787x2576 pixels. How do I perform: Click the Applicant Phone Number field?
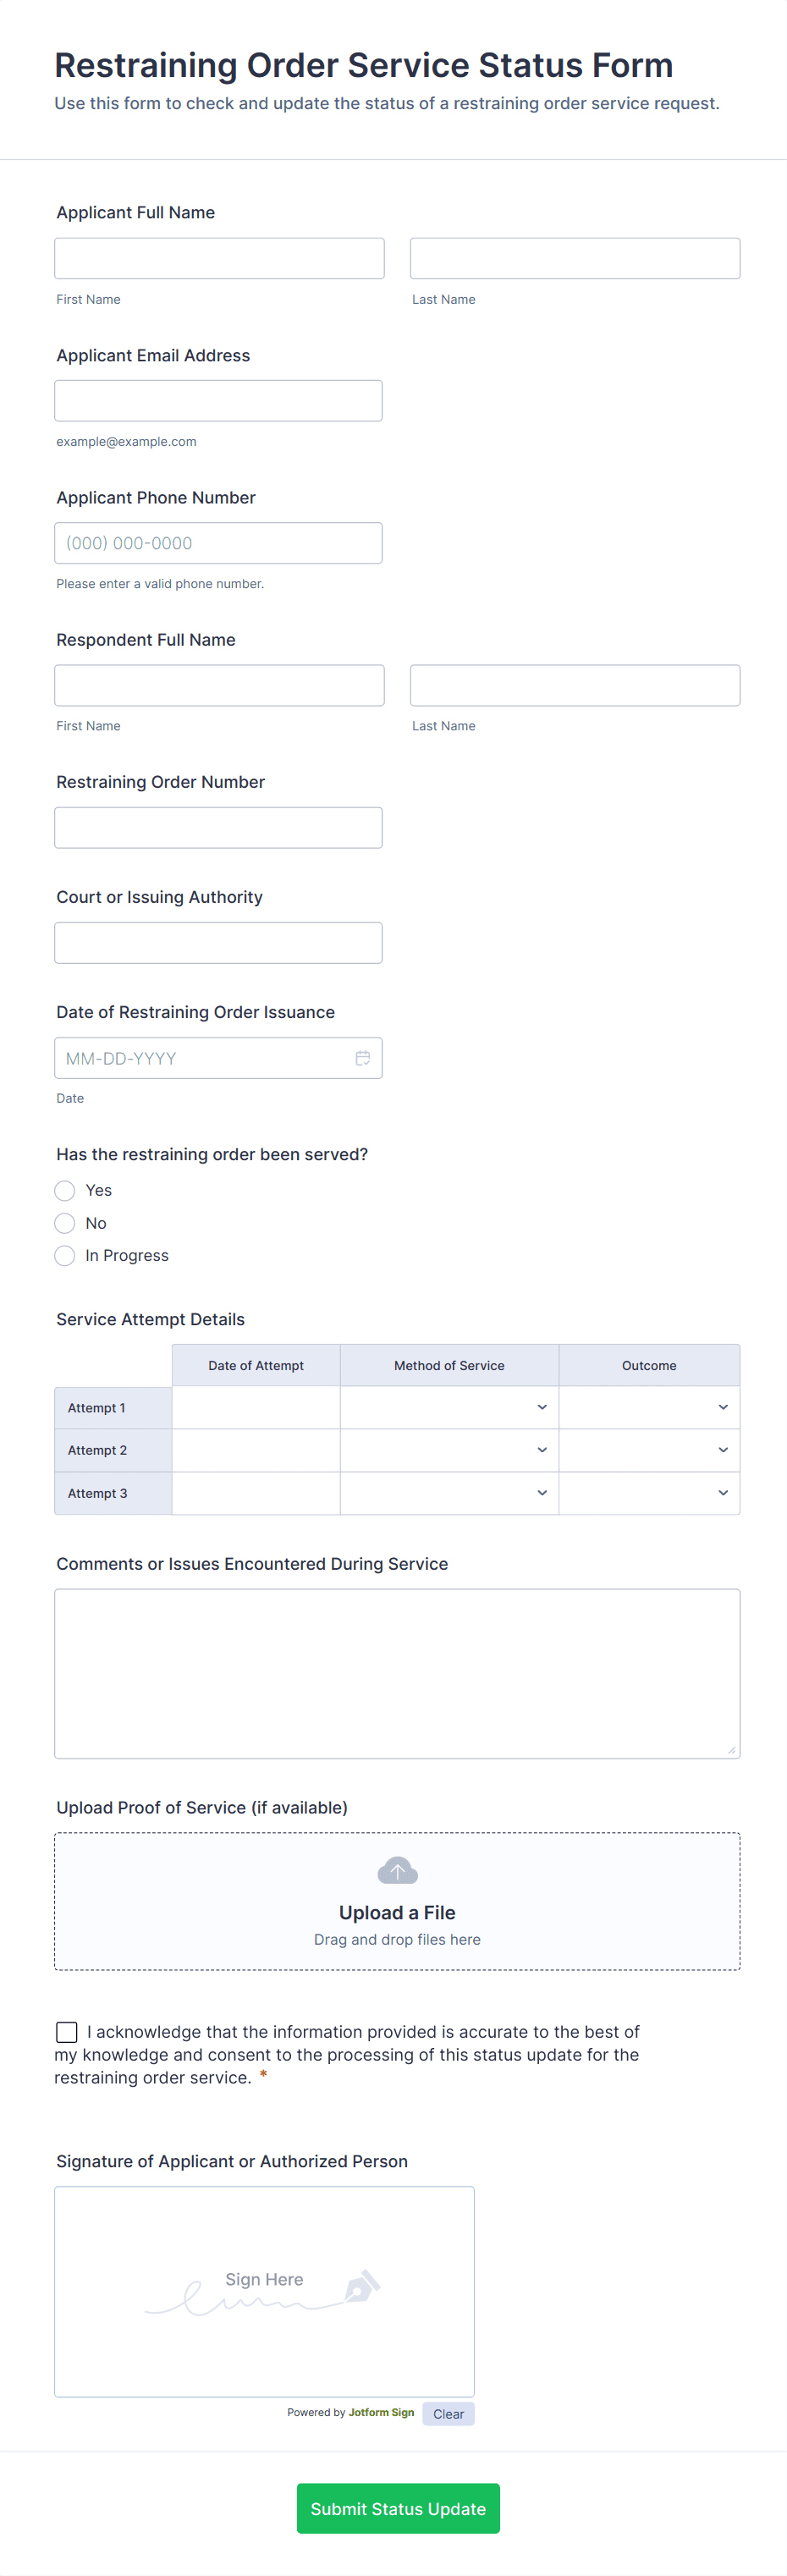point(218,543)
